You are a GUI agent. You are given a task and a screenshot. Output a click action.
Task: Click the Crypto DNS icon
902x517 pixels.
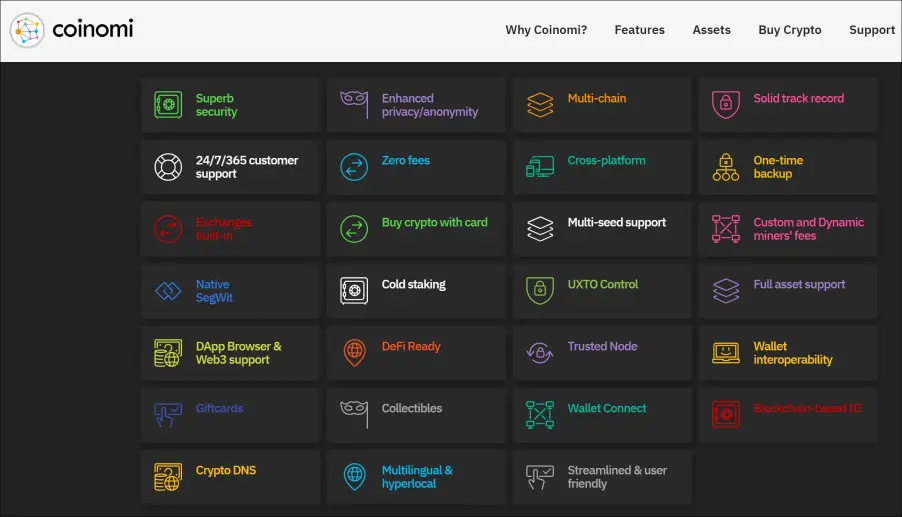pyautogui.click(x=168, y=477)
